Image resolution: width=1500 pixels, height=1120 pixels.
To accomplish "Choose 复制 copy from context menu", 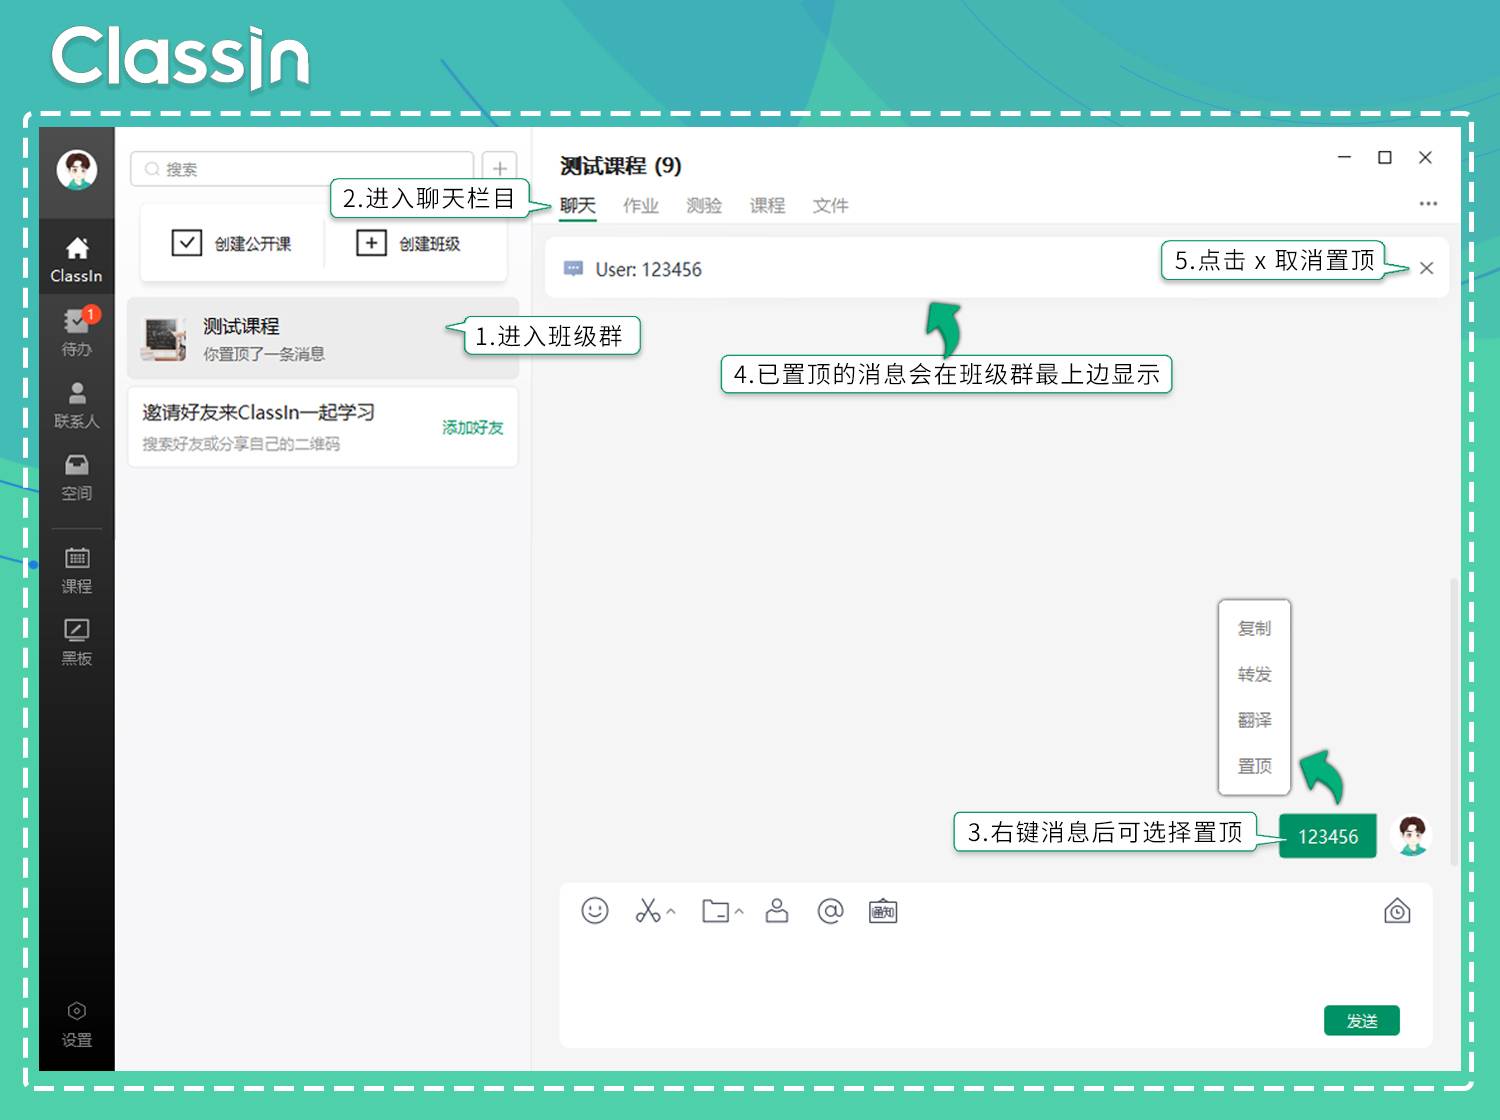I will tap(1254, 628).
